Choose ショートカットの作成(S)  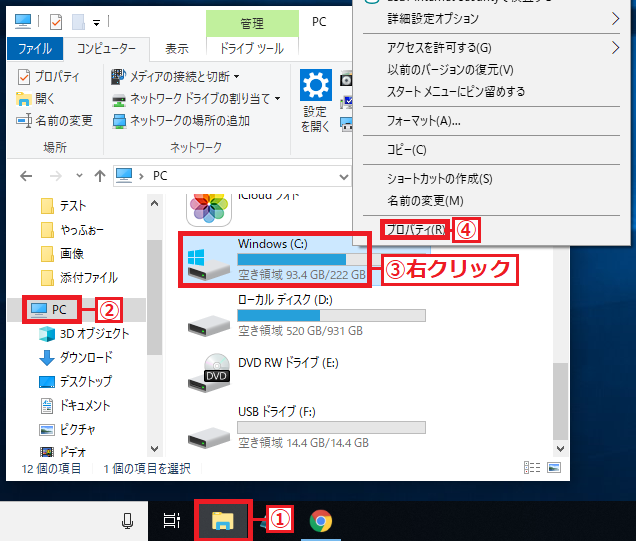coord(492,179)
